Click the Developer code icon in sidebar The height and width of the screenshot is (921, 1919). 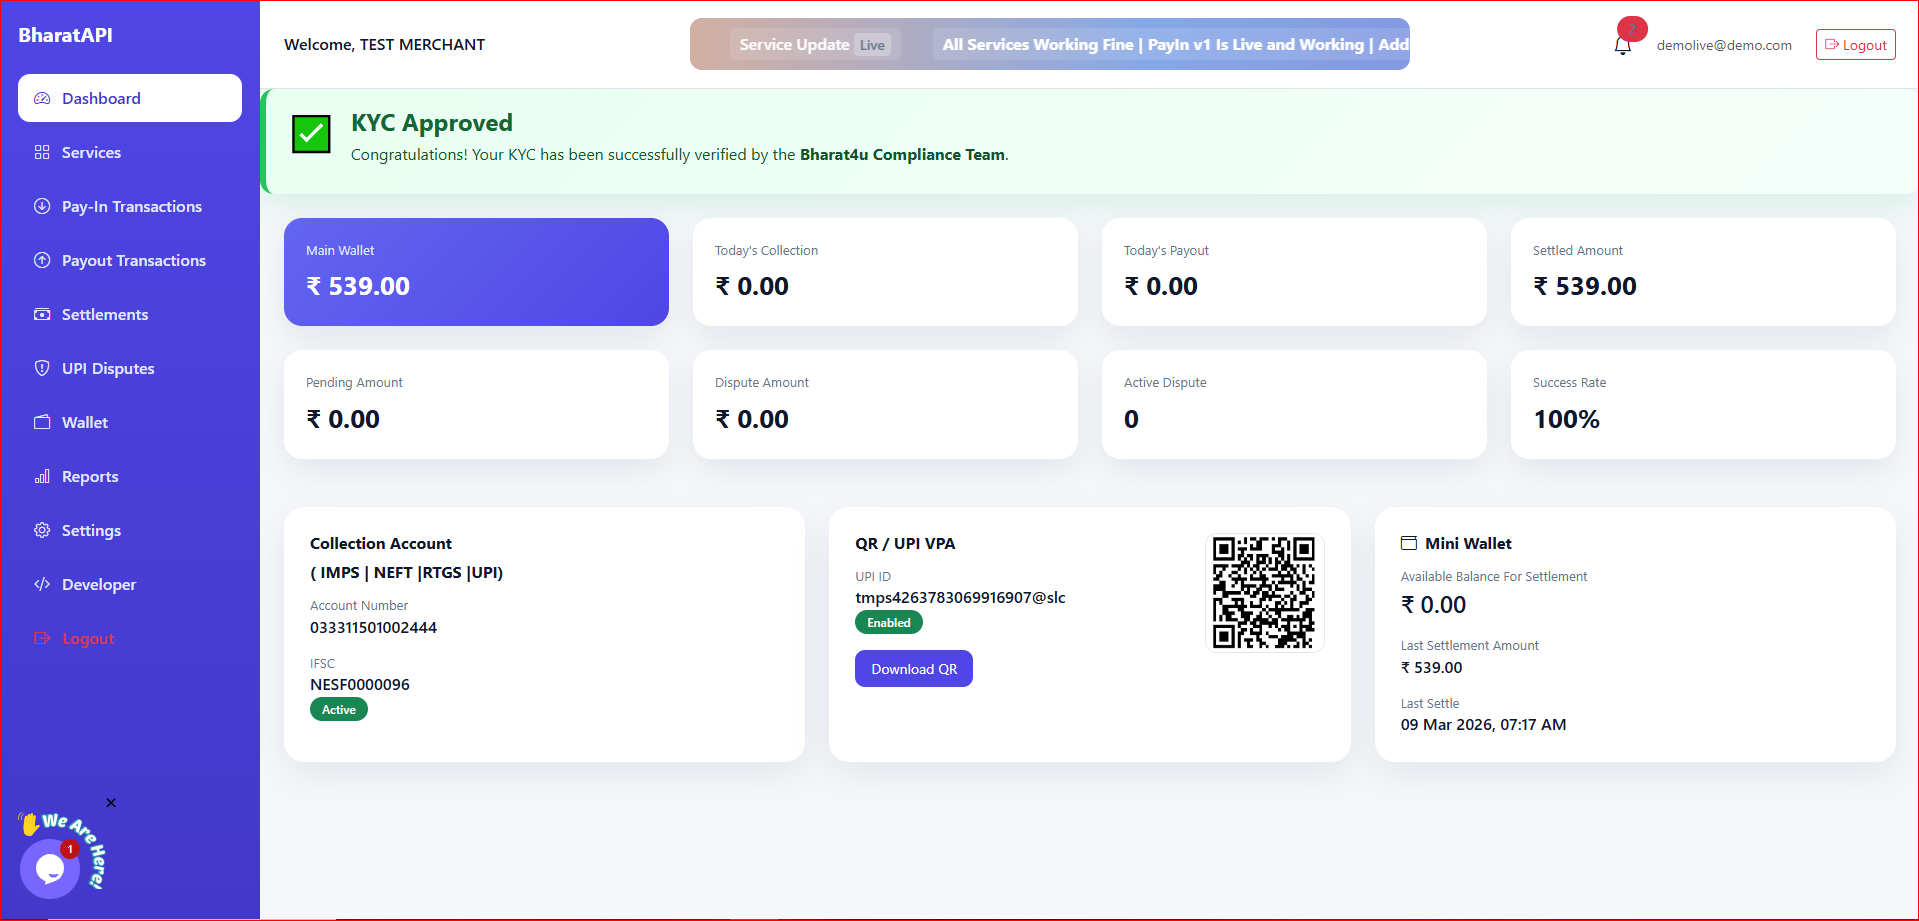(42, 584)
